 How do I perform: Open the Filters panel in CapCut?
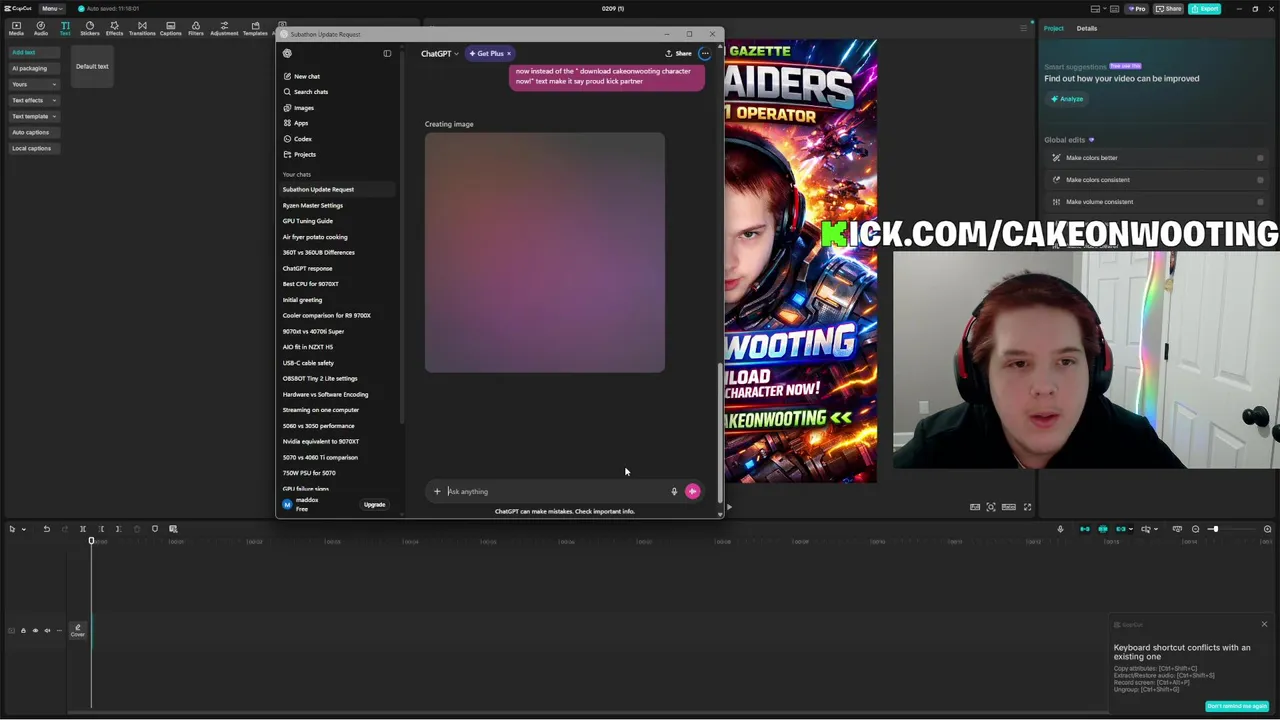pyautogui.click(x=196, y=28)
